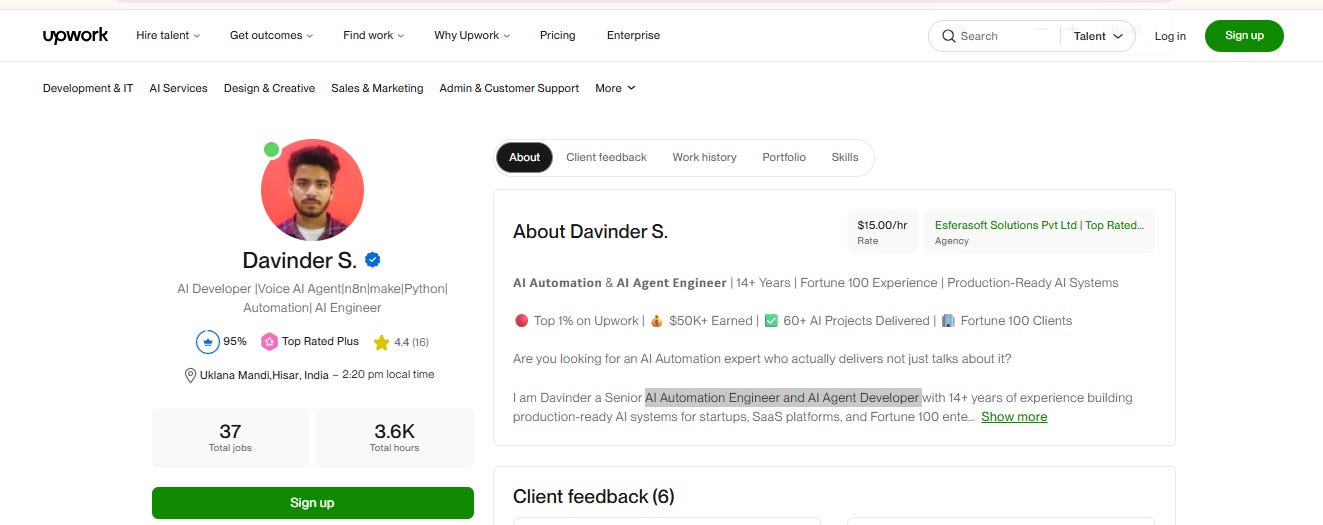Click the Uklana Mandi, Hisar, India location text
Screen dimensions: 1323x525
coord(264,375)
